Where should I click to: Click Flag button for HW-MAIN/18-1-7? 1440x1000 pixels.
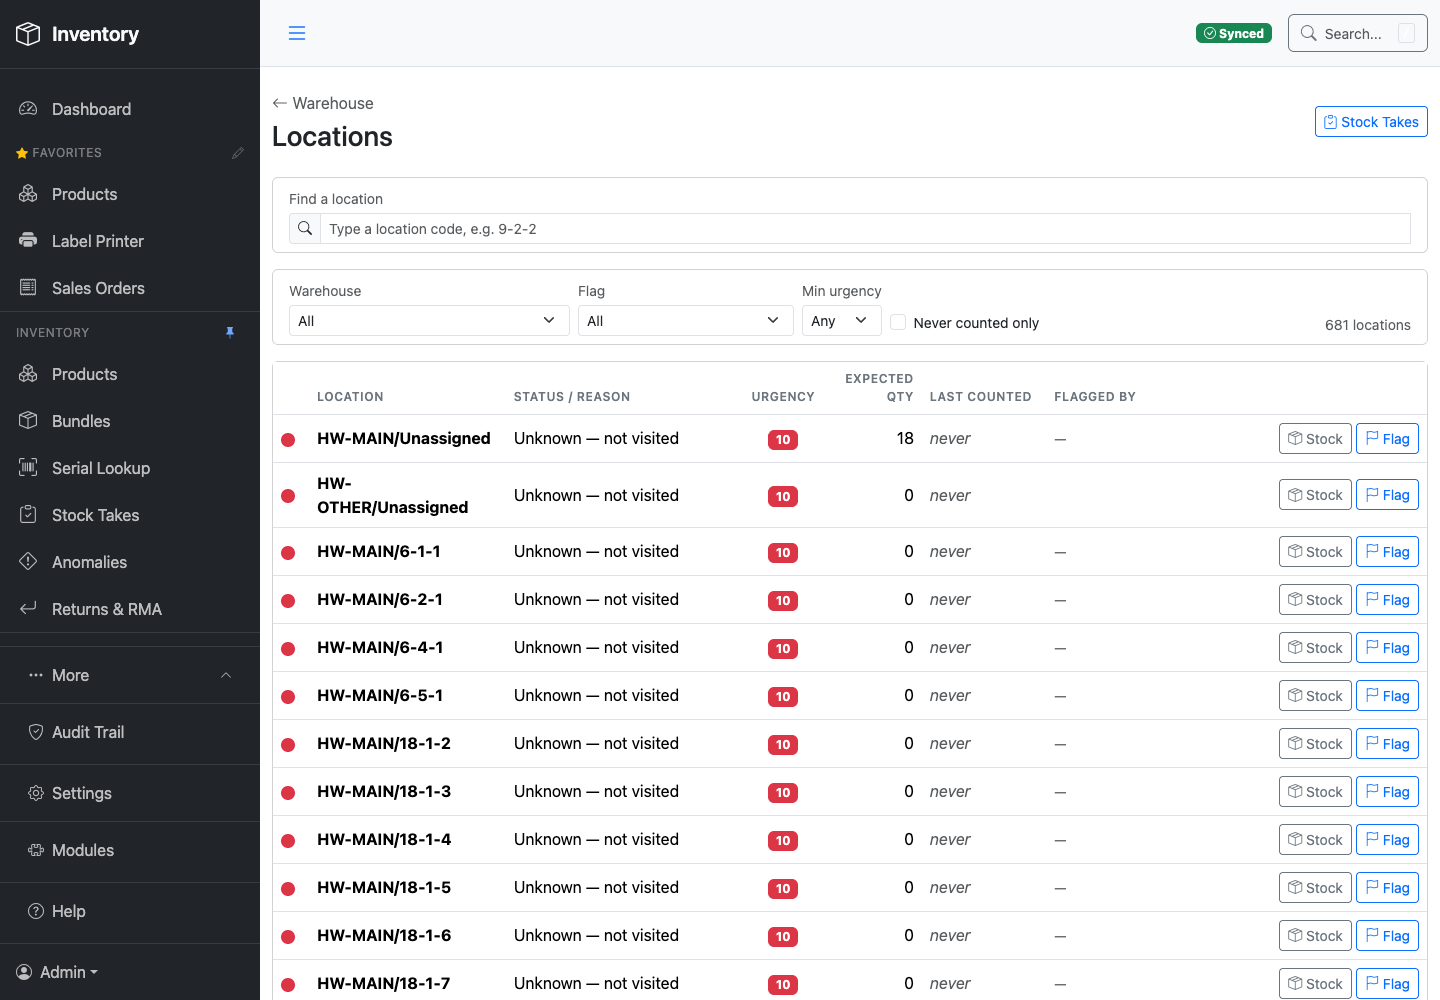(1387, 984)
